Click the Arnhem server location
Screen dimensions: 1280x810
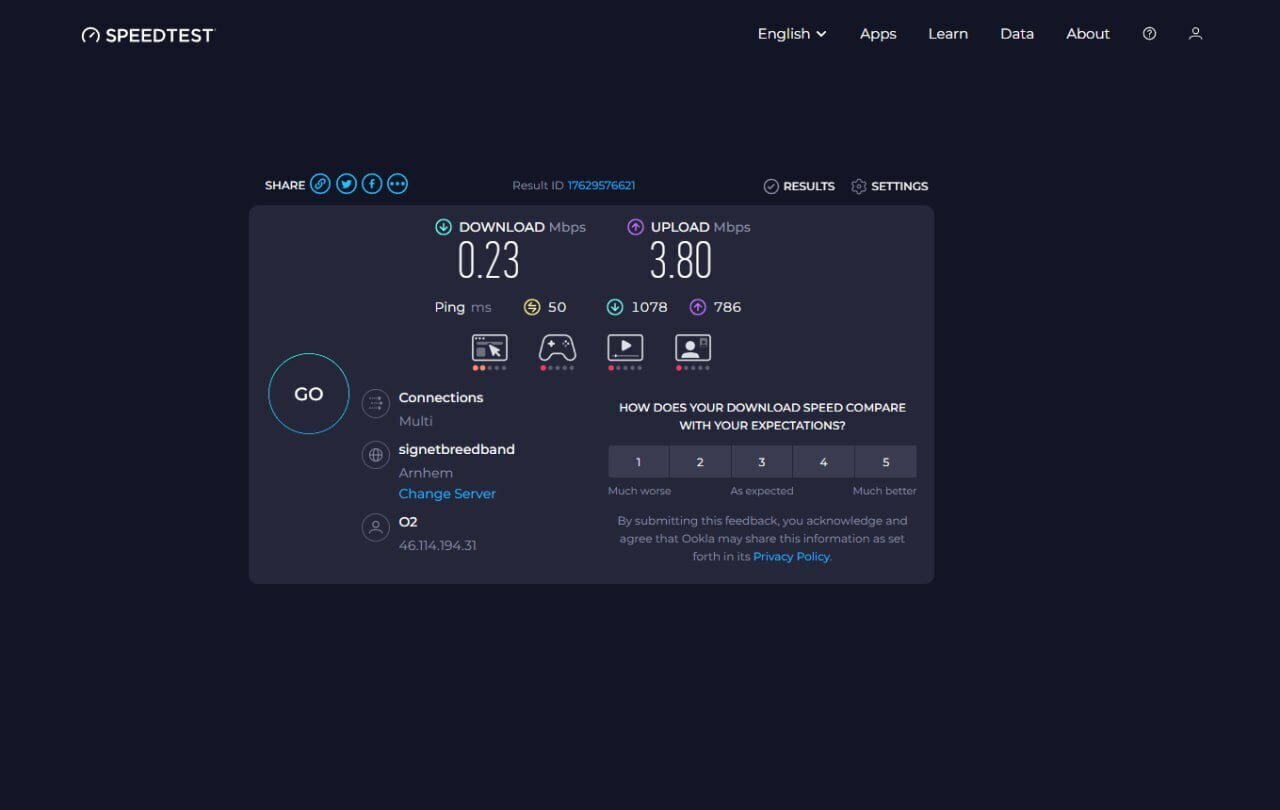[x=426, y=473]
